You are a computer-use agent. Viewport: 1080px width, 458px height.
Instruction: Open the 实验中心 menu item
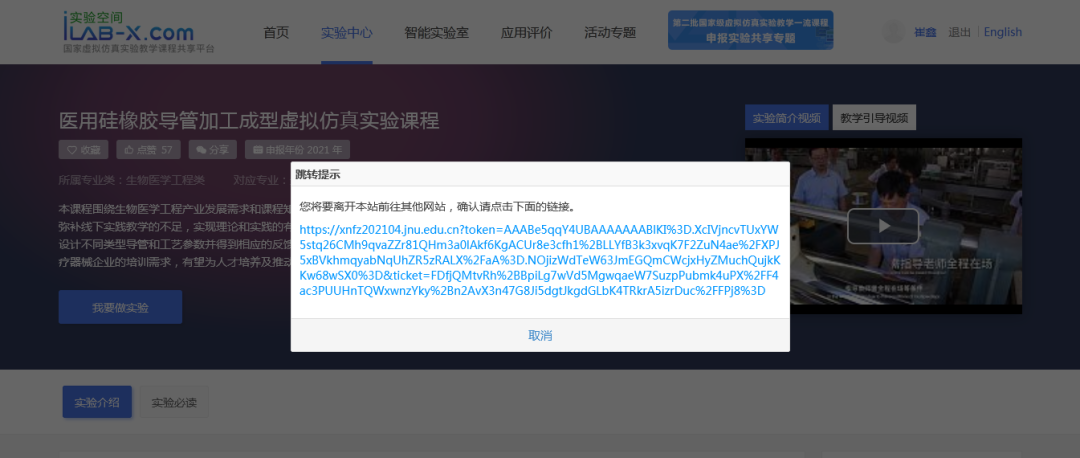346,32
